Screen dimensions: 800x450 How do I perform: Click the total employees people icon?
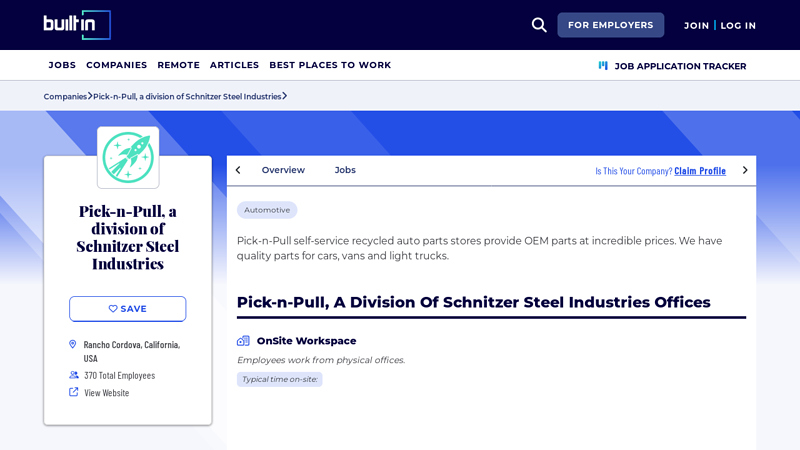[73, 375]
